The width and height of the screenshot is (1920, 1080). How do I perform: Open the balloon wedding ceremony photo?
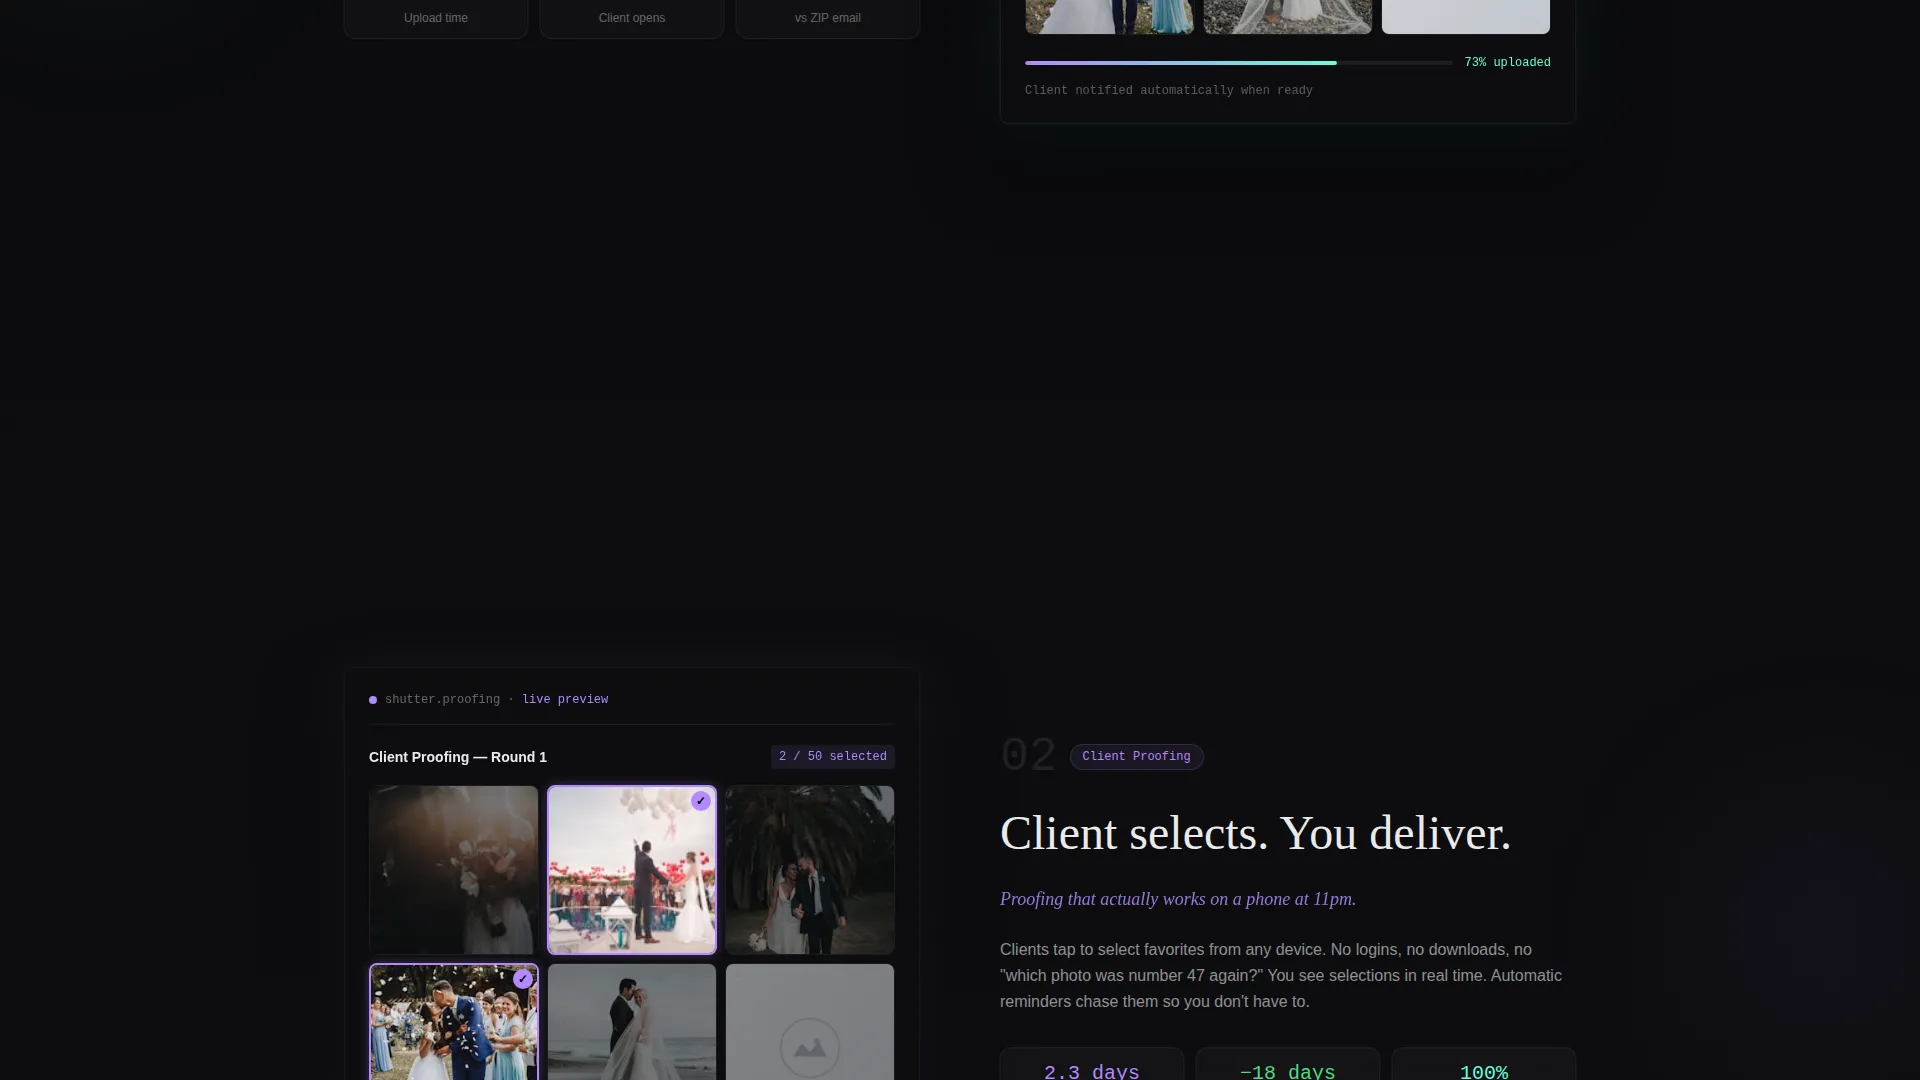pyautogui.click(x=632, y=870)
